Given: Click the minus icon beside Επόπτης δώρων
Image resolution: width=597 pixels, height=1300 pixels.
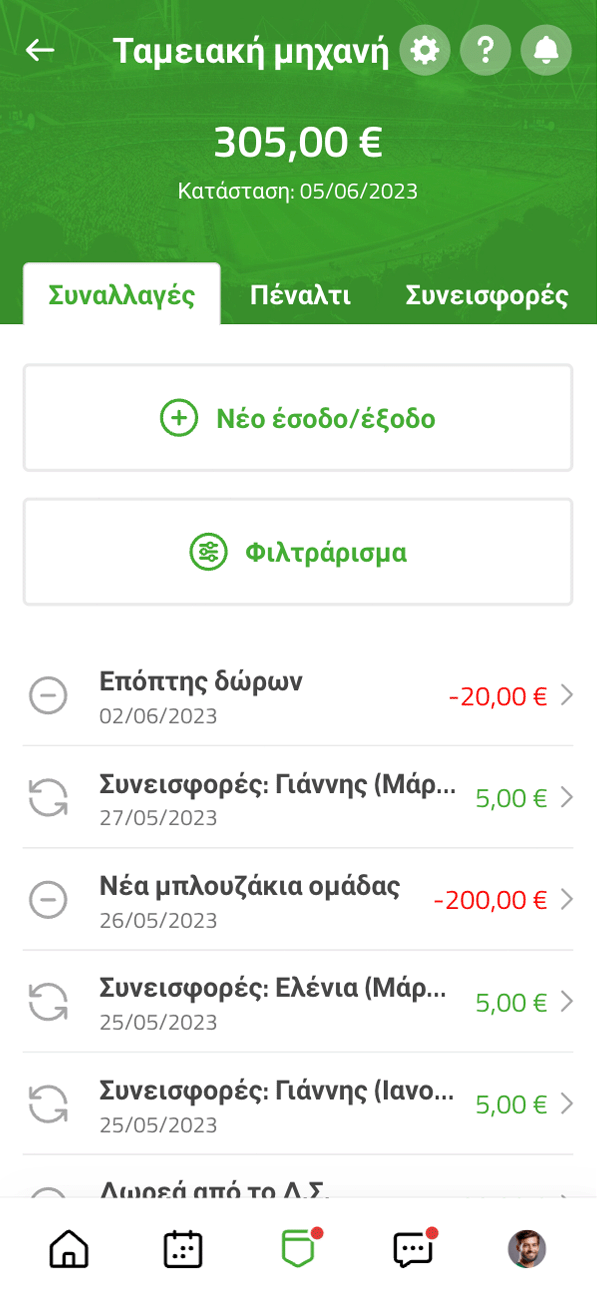Looking at the screenshot, I should tap(48, 695).
